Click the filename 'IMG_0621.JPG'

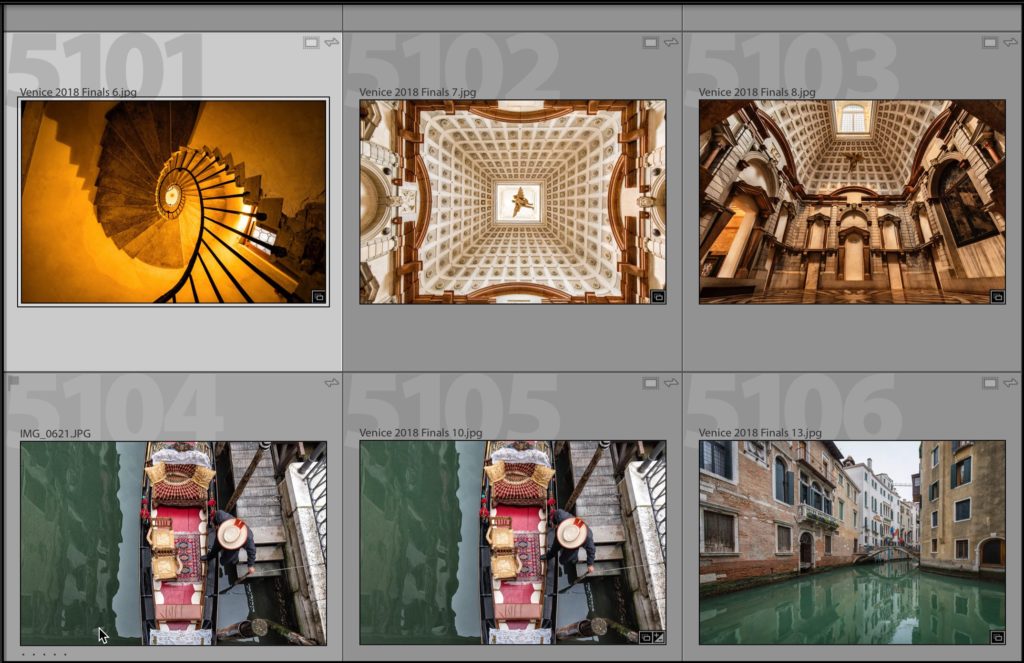tap(56, 433)
